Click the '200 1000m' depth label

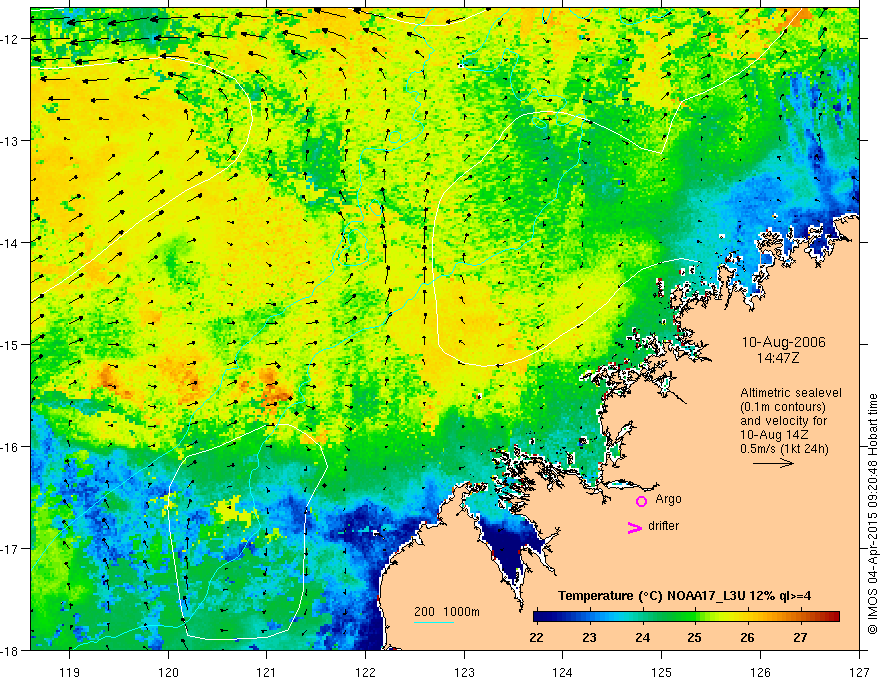click(x=447, y=612)
